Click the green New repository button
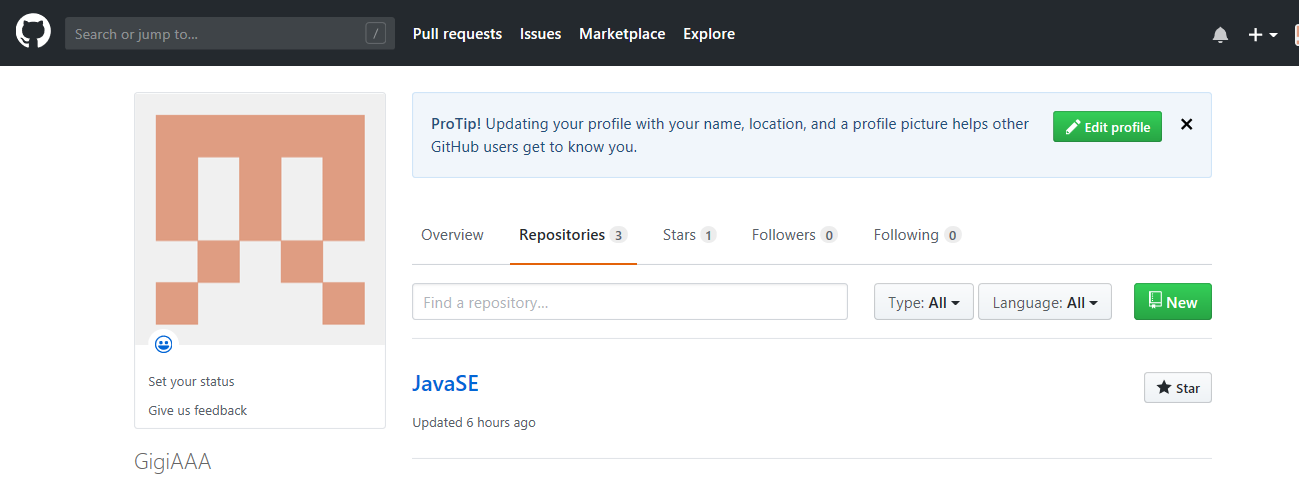 pyautogui.click(x=1172, y=302)
